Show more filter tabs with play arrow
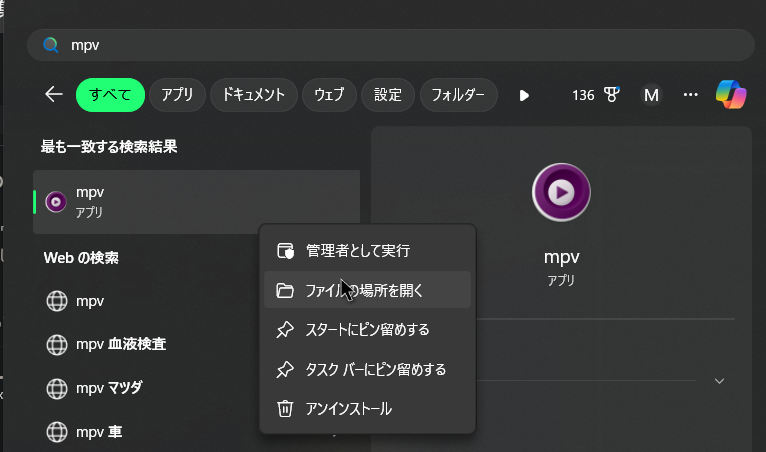The height and width of the screenshot is (452, 766). [524, 95]
